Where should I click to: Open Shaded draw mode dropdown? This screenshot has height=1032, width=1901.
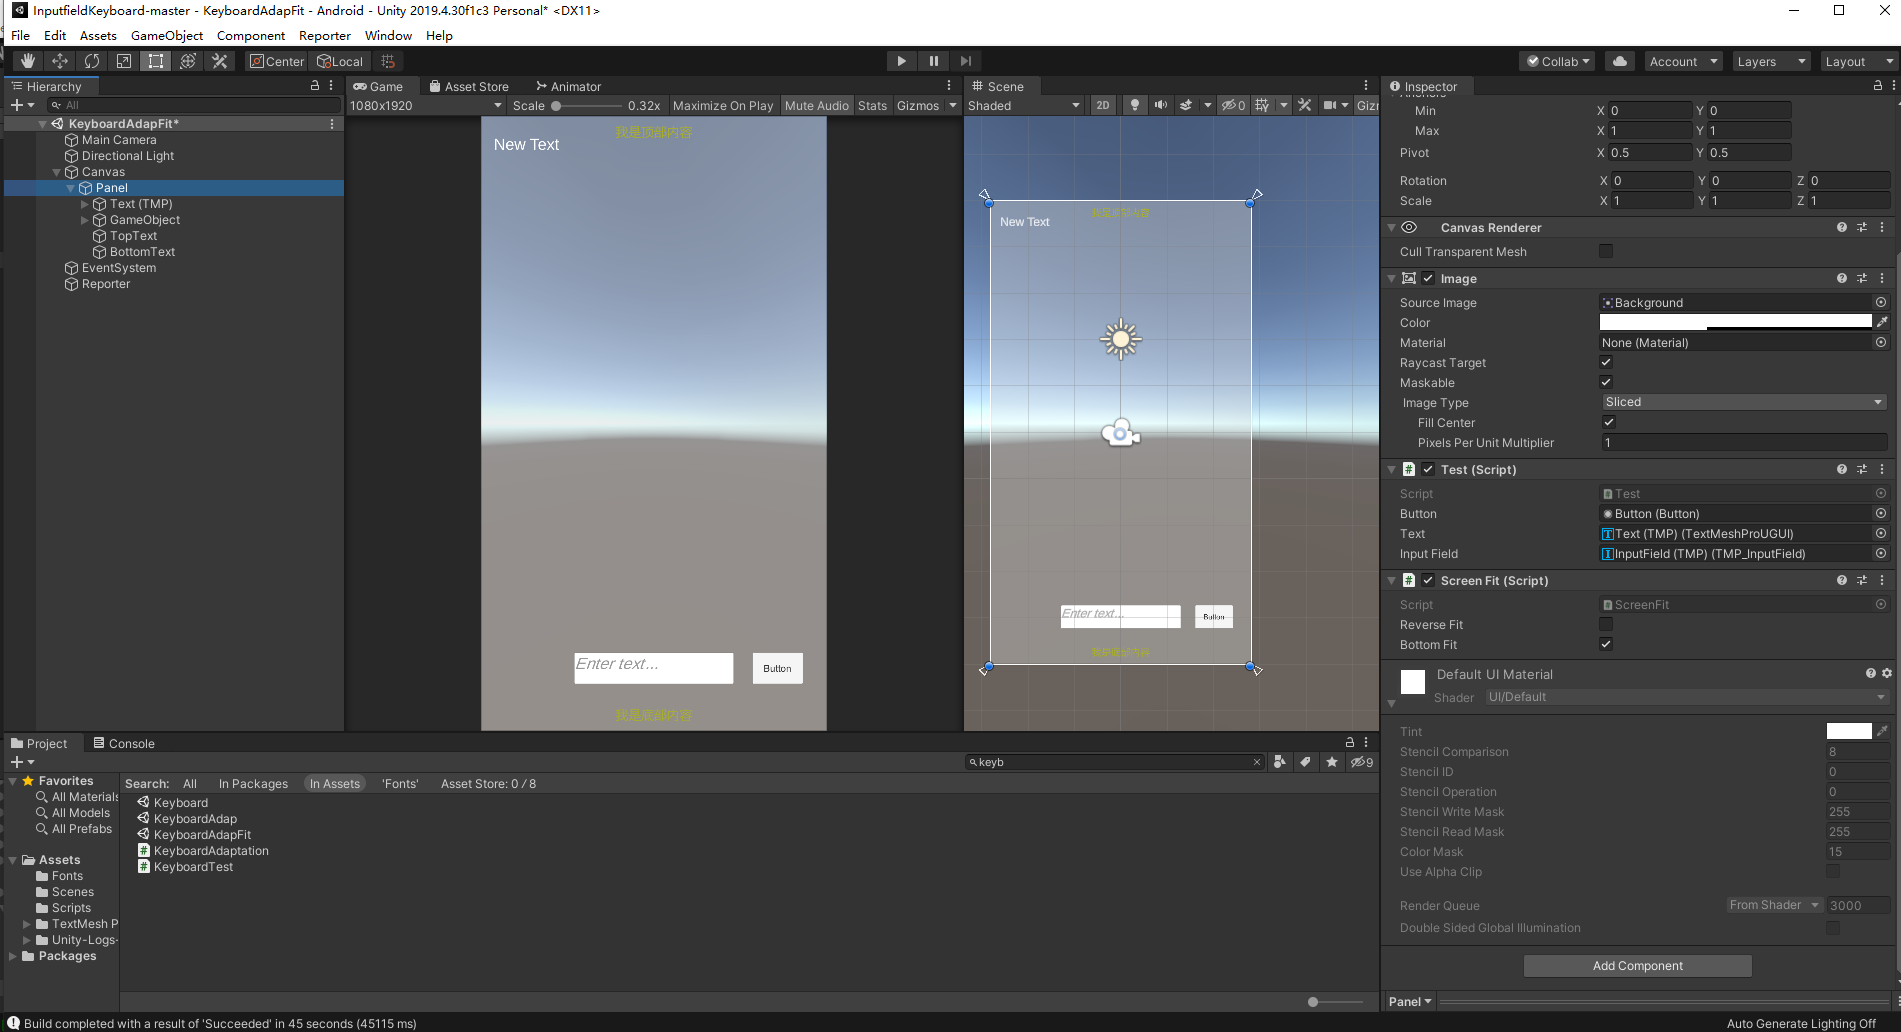(x=1024, y=105)
